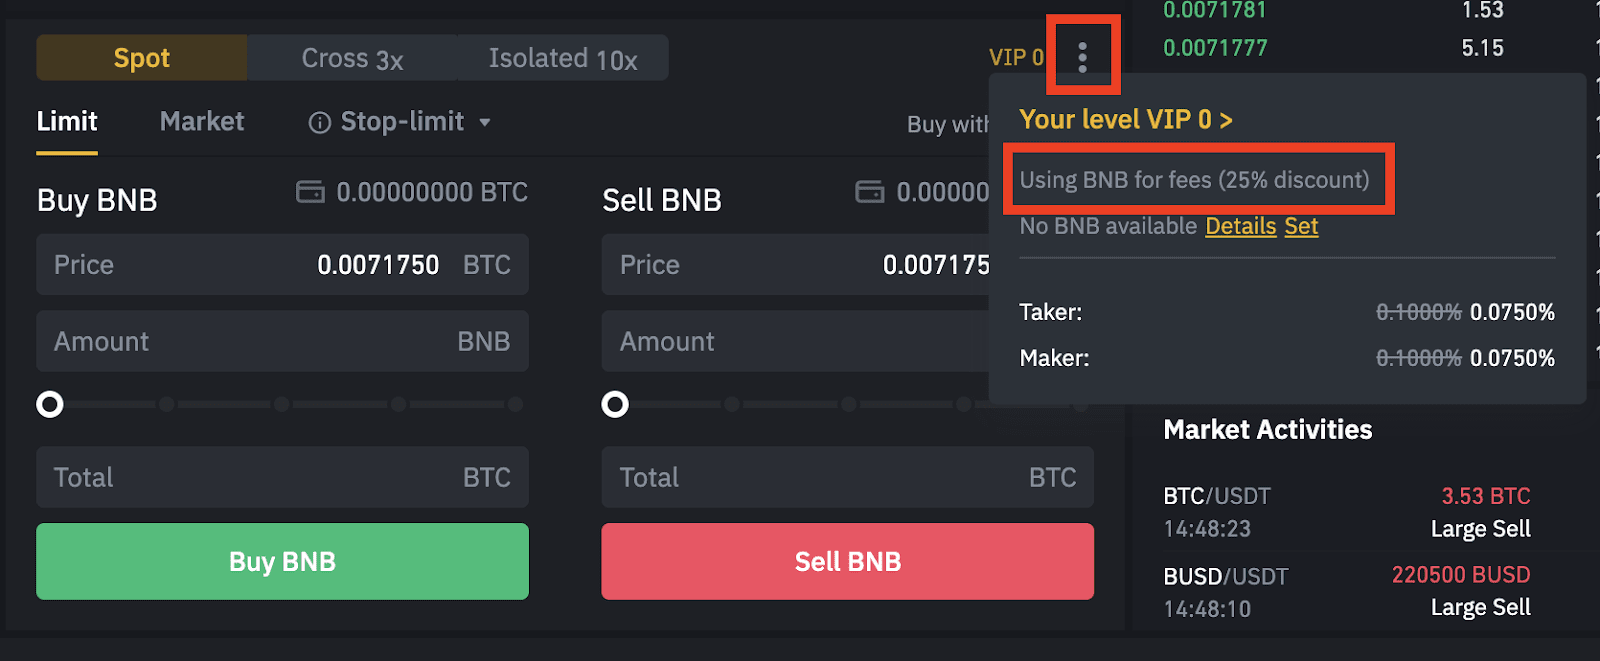Select the Cross 3x margin tab
This screenshot has width=1600, height=661.
click(352, 58)
